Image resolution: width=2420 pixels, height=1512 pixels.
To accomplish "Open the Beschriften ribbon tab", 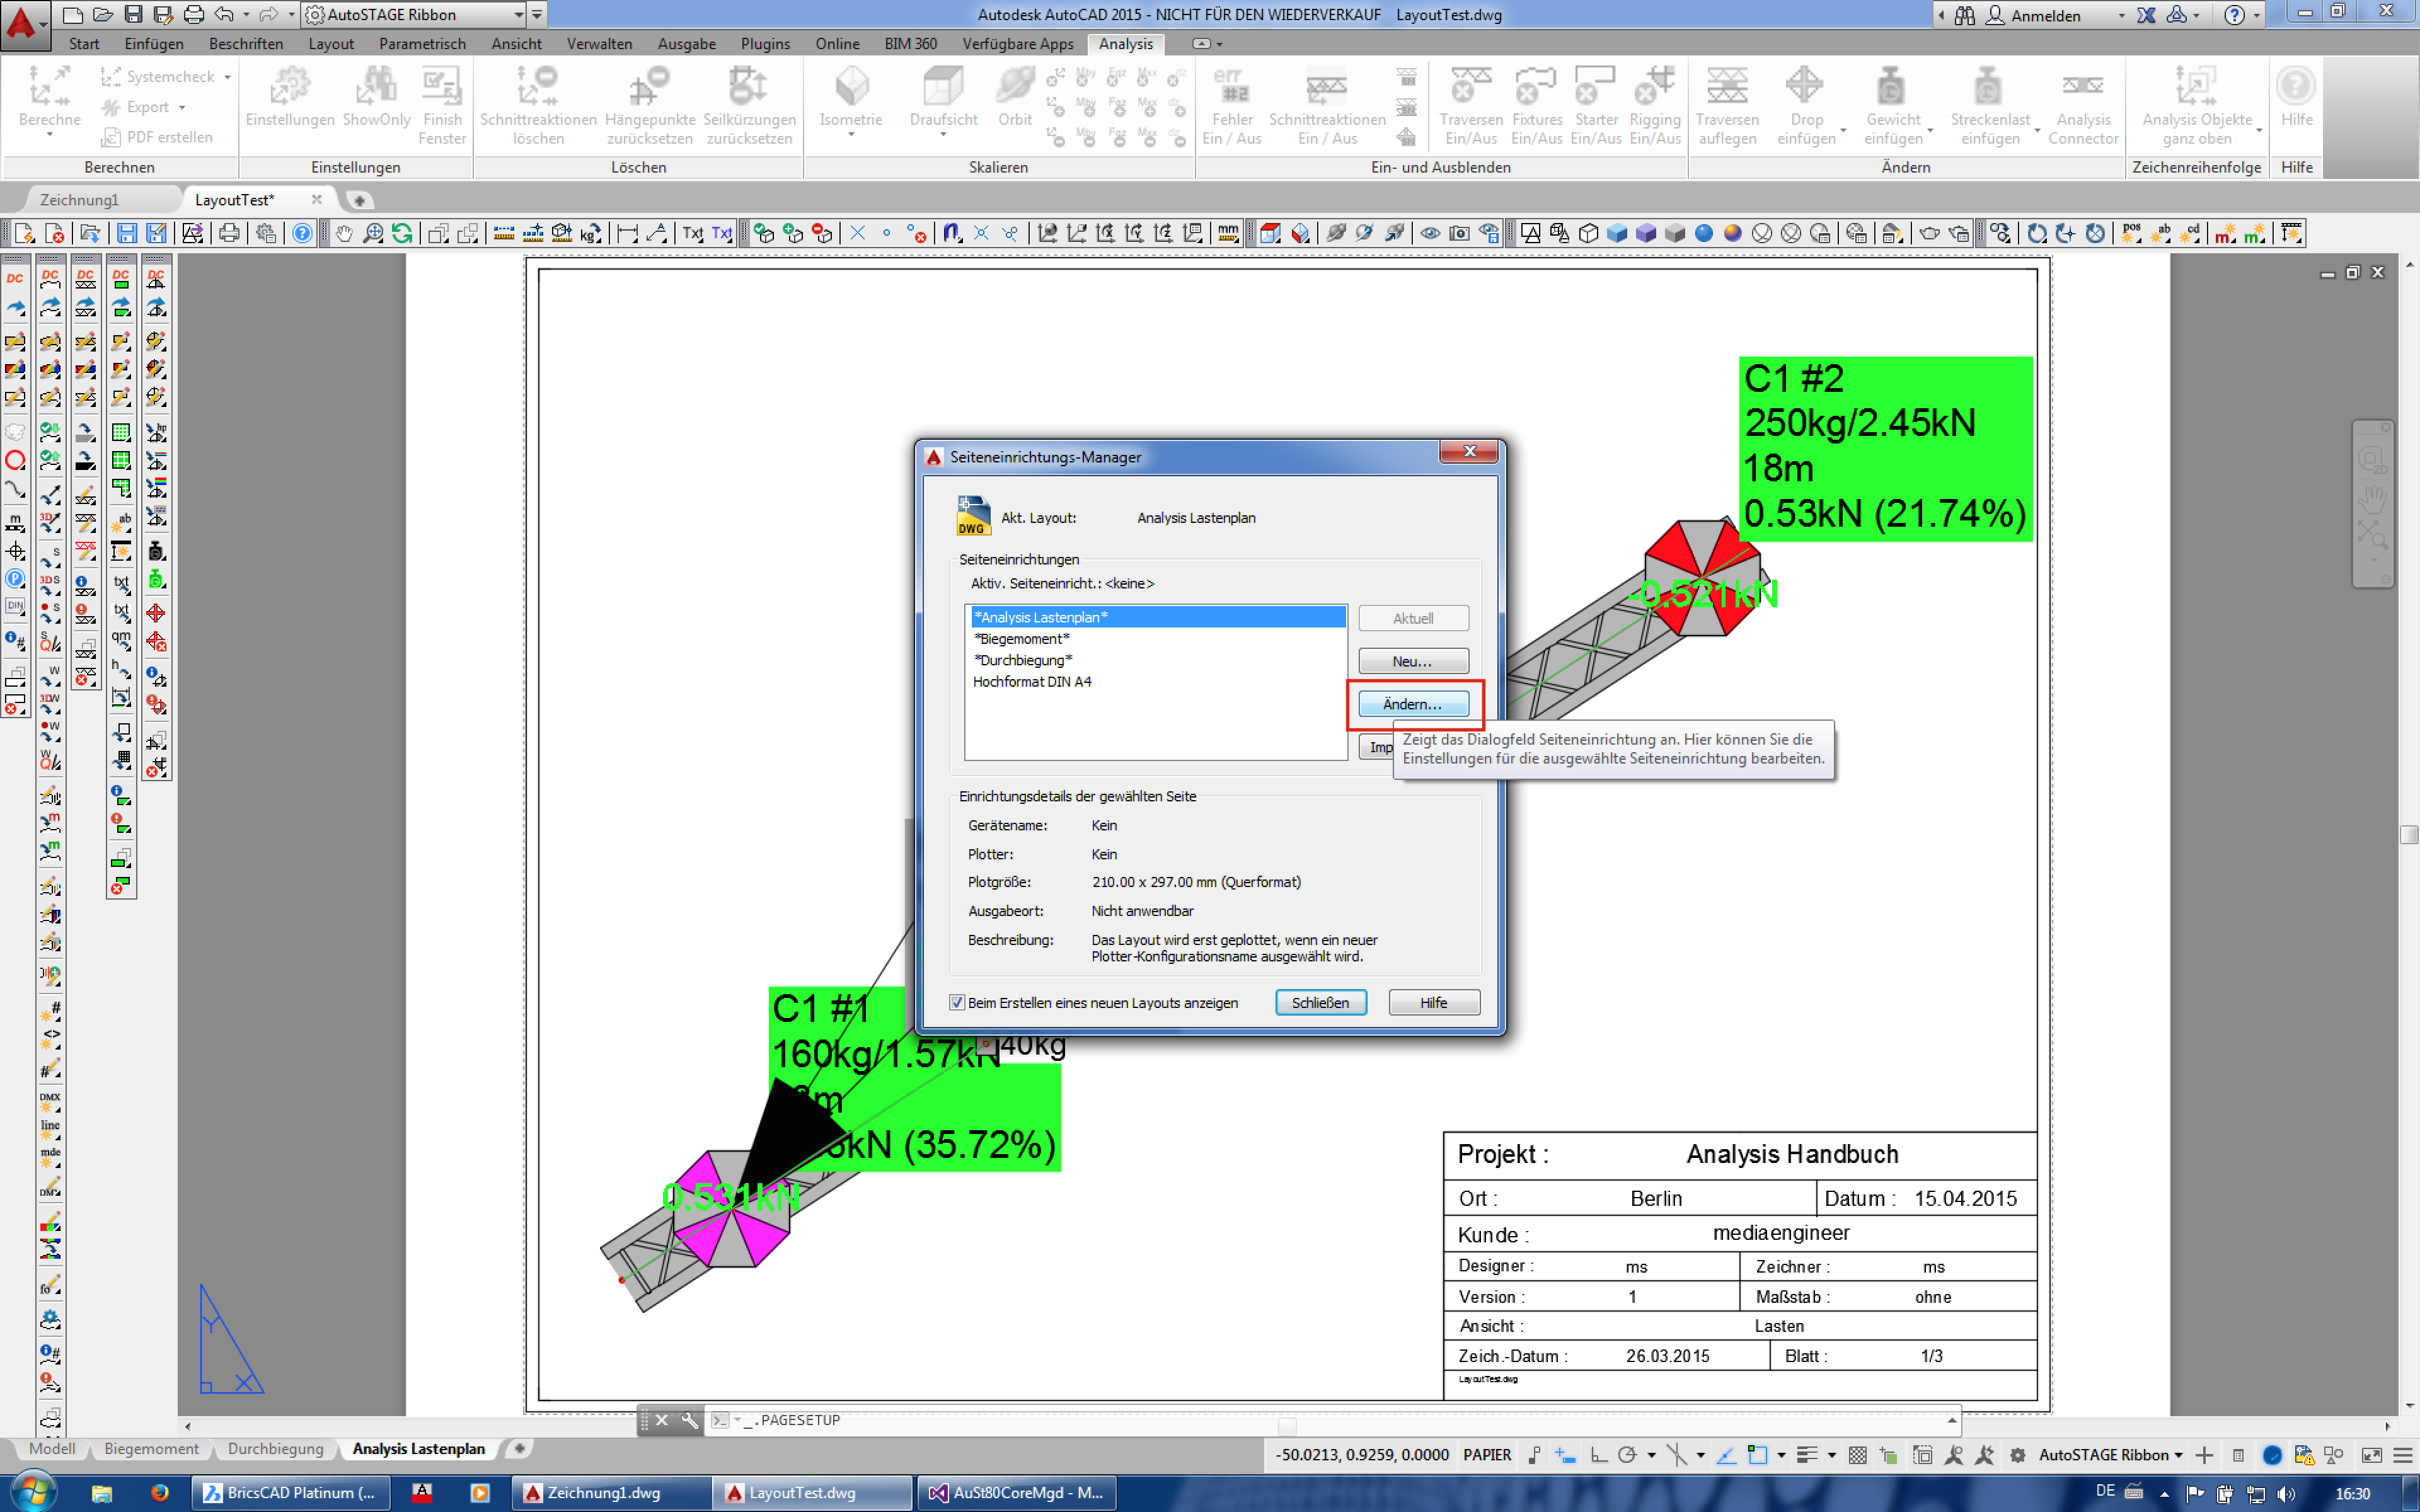I will (246, 44).
